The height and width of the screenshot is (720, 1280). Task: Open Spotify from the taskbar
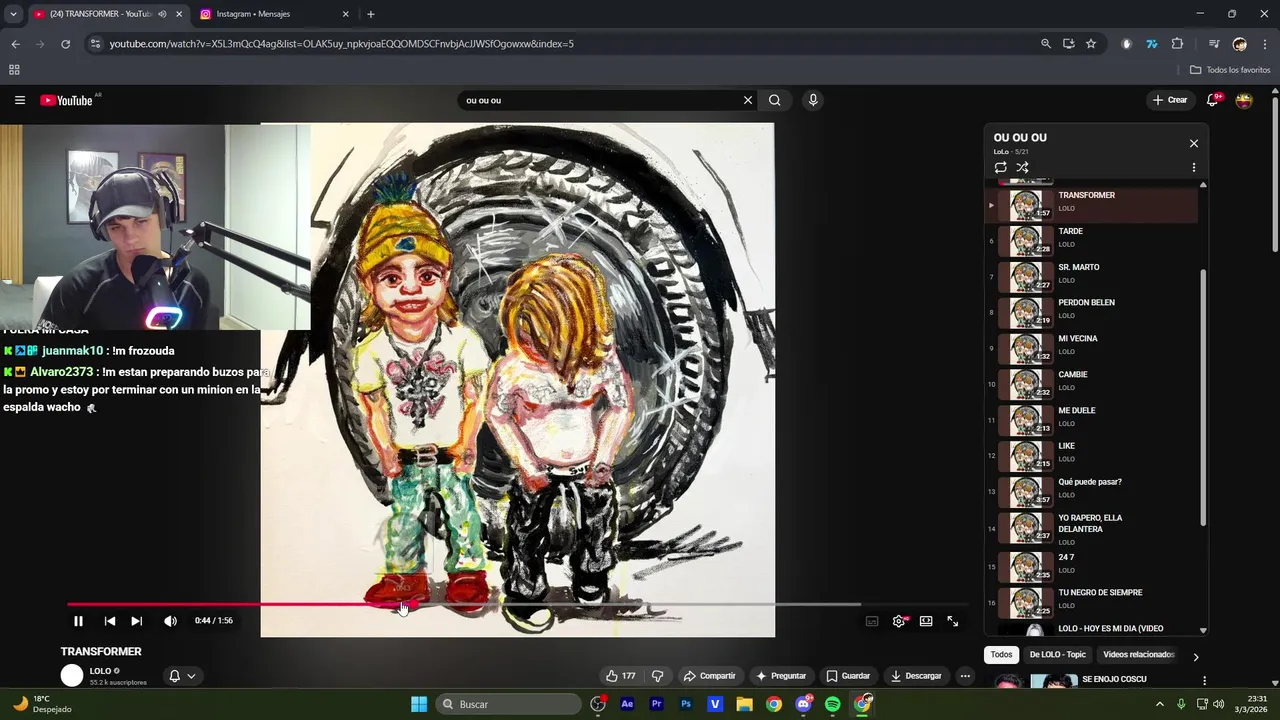(833, 704)
